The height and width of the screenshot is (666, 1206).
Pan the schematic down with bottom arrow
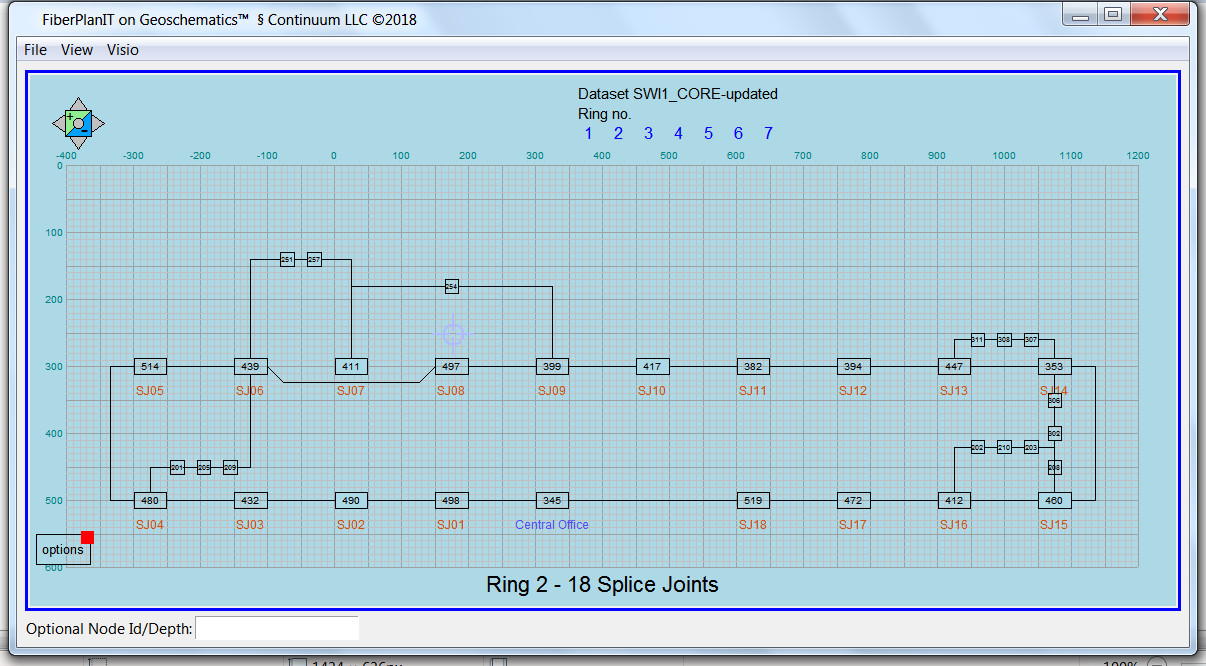point(78,143)
